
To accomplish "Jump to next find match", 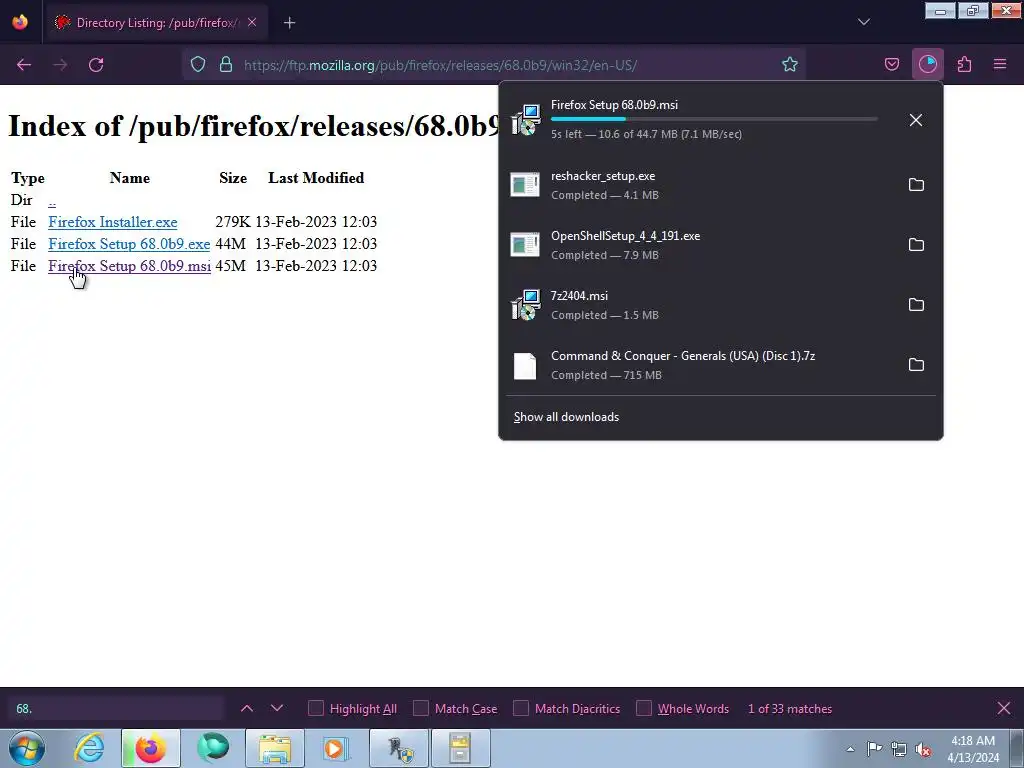I will pos(277,709).
